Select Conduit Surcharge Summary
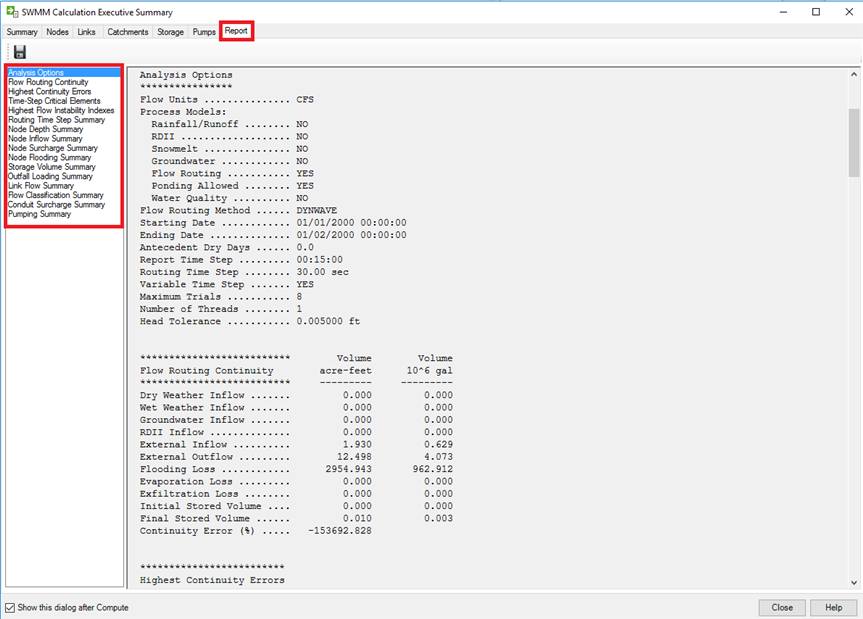 (56, 204)
